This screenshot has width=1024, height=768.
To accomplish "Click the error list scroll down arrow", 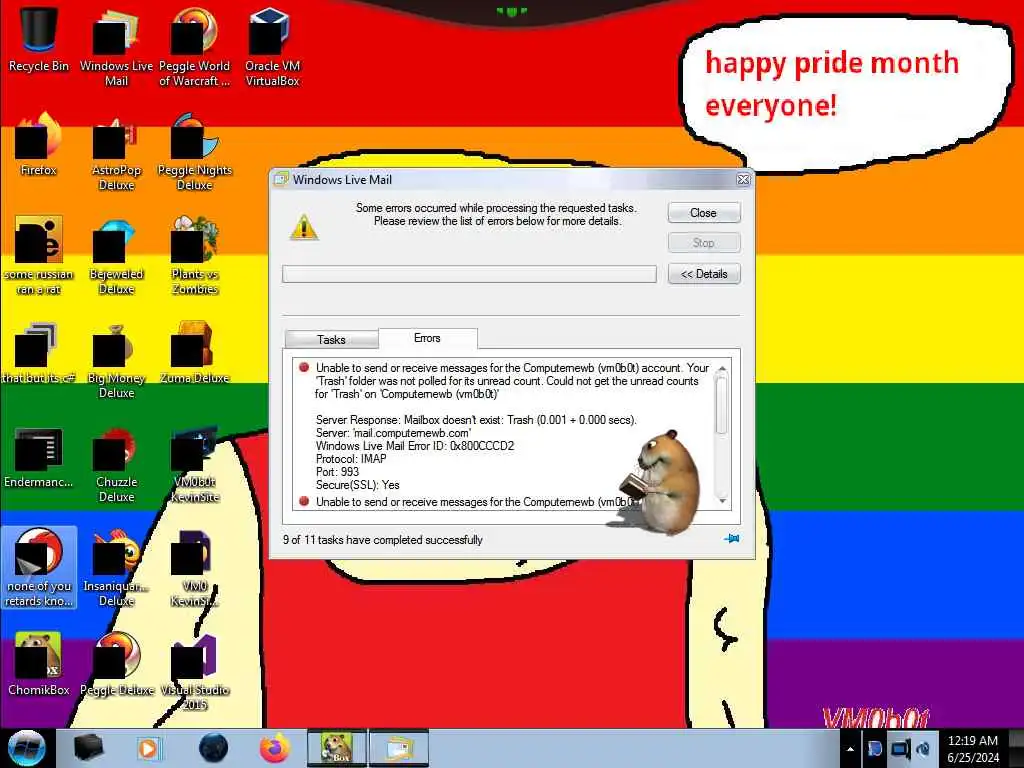I will [722, 501].
